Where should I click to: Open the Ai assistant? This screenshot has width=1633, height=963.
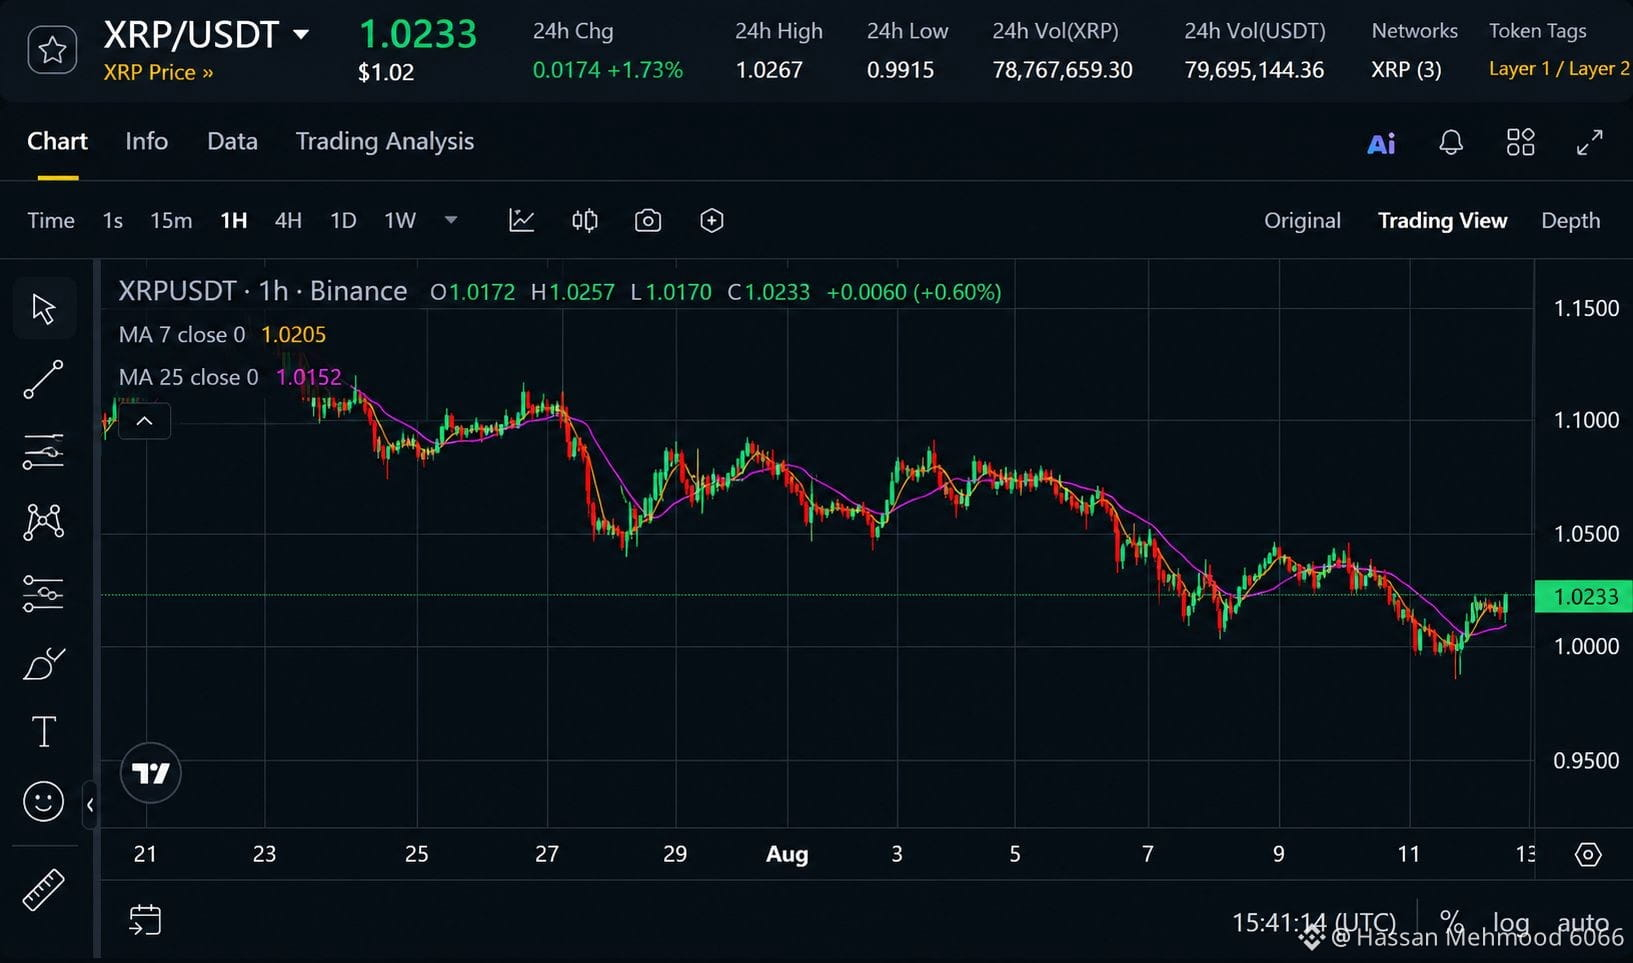[1381, 144]
